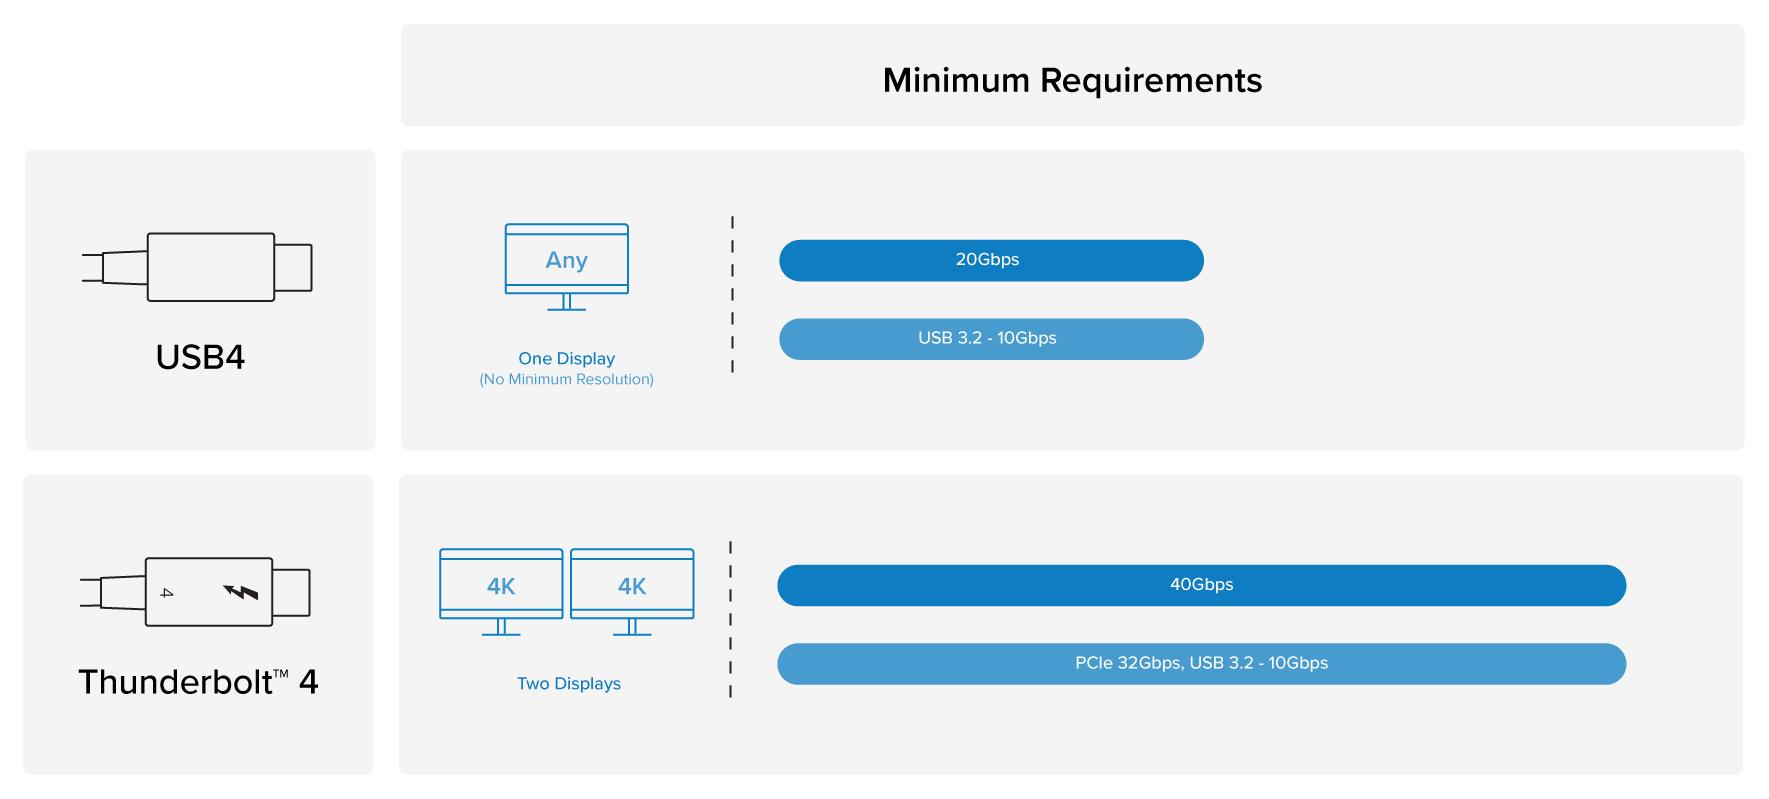Image resolution: width=1769 pixels, height=799 pixels.
Task: Click the USB4 text label
Action: pos(200,357)
